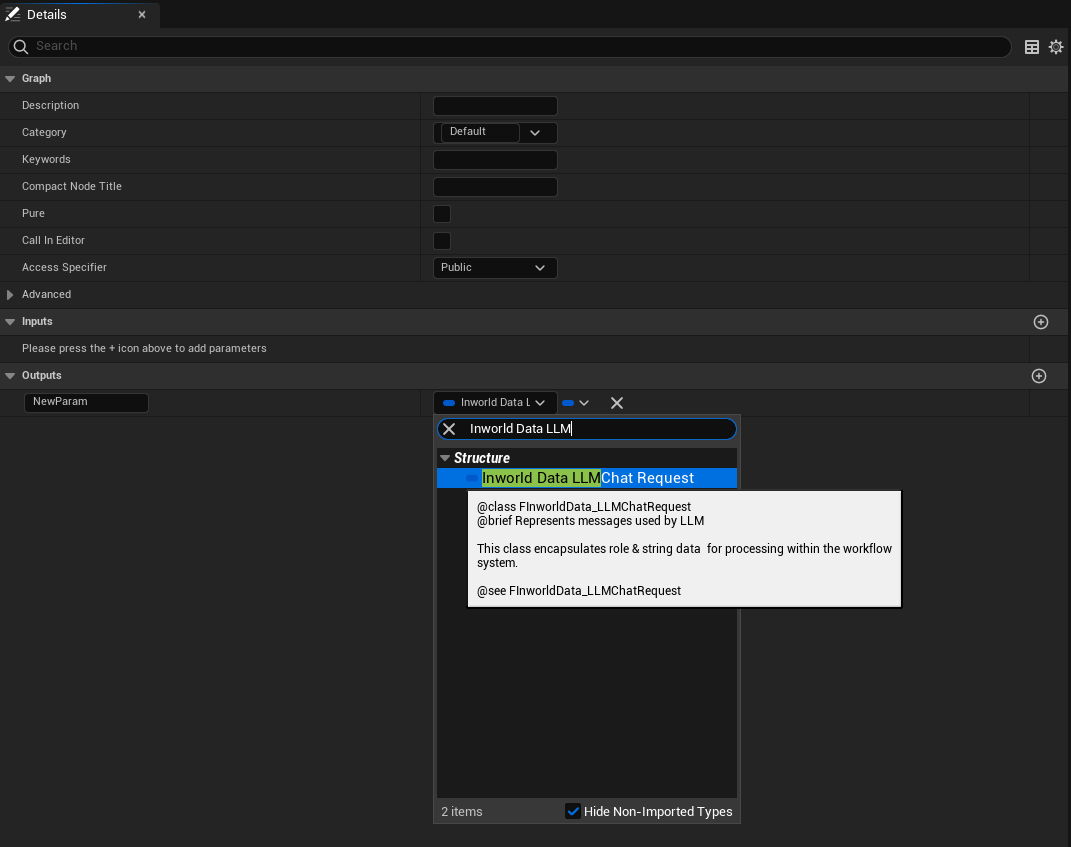Viewport: 1071px width, 847px height.
Task: Click the Category row label
Action: point(44,133)
